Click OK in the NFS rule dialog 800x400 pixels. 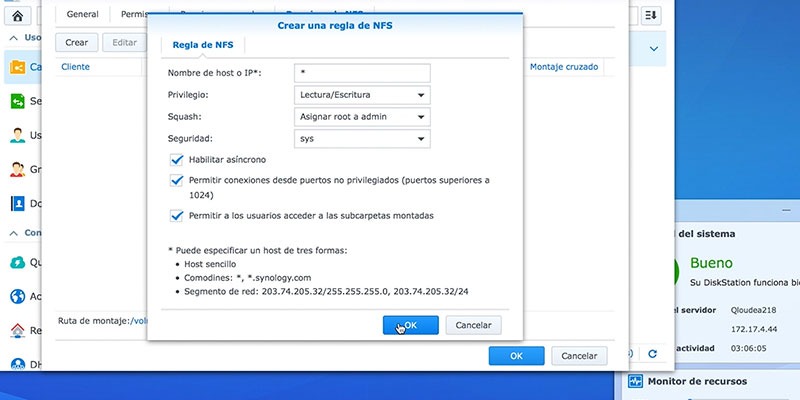pos(411,325)
